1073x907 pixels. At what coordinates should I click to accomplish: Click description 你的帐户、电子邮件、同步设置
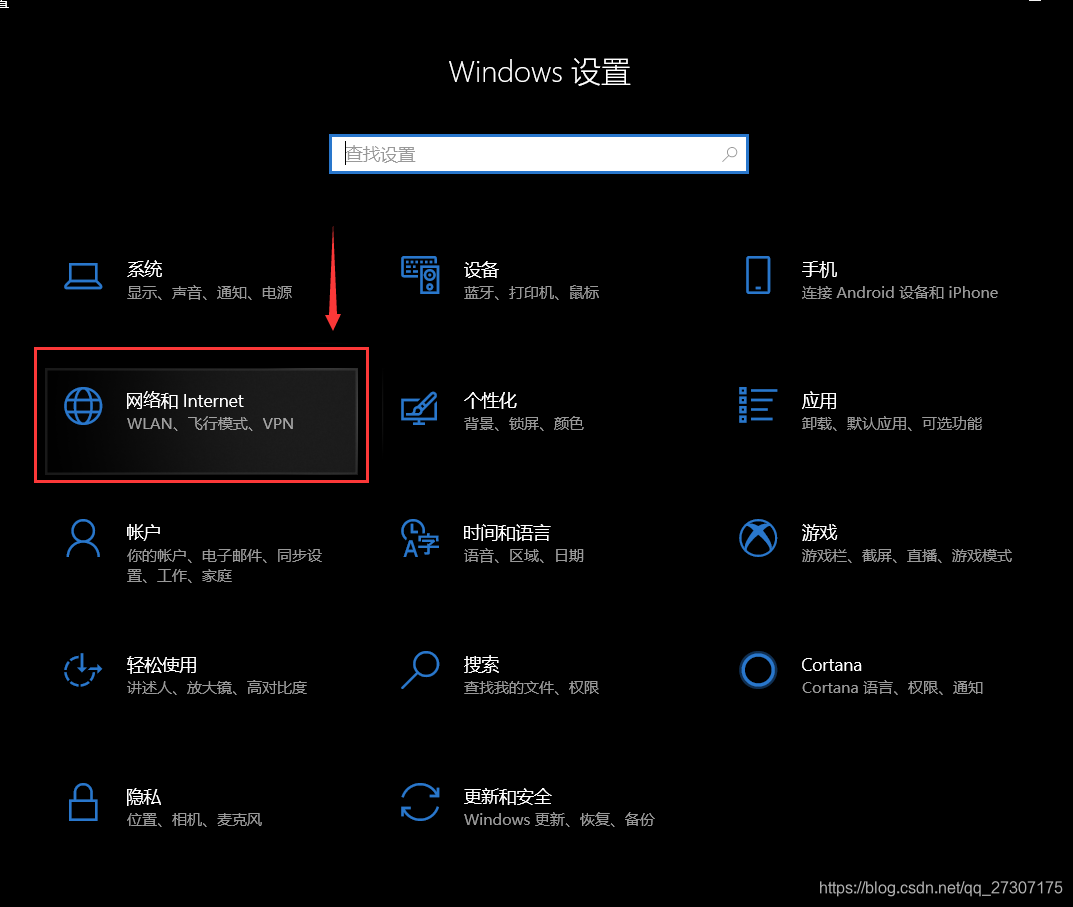click(x=224, y=565)
